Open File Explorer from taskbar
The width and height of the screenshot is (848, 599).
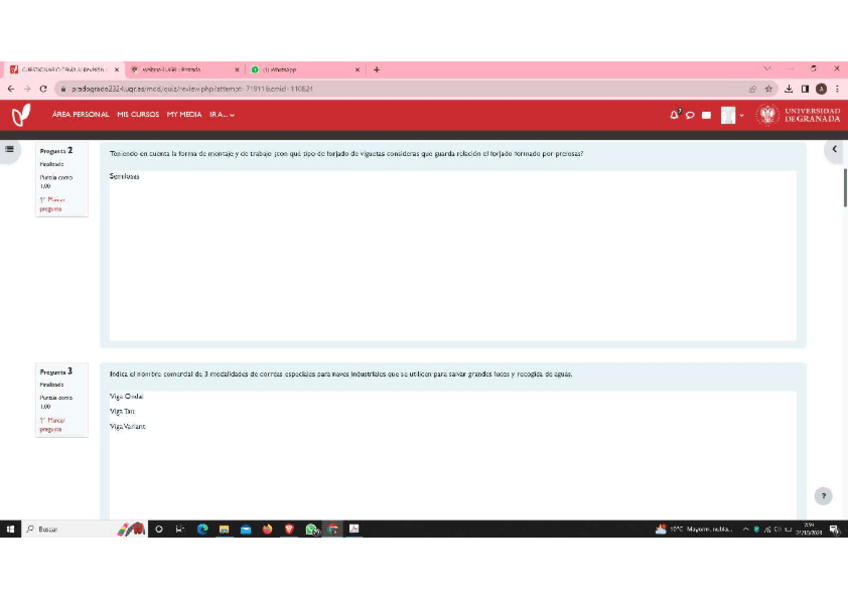tap(224, 529)
